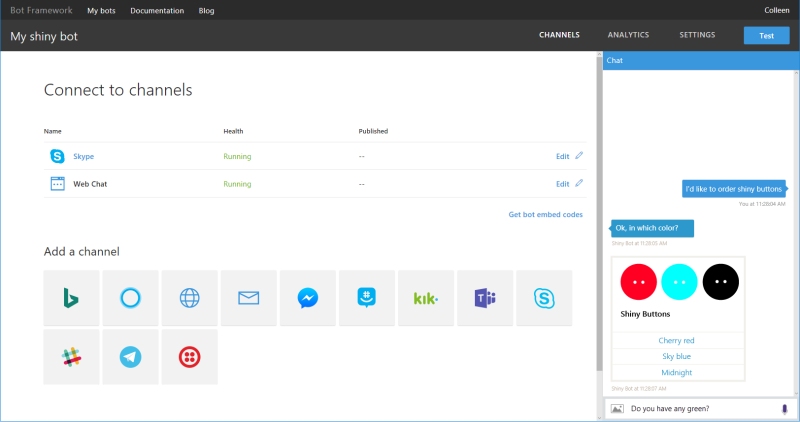Image resolution: width=800 pixels, height=422 pixels.
Task: Click the Web Chat channel name
Action: 90,184
